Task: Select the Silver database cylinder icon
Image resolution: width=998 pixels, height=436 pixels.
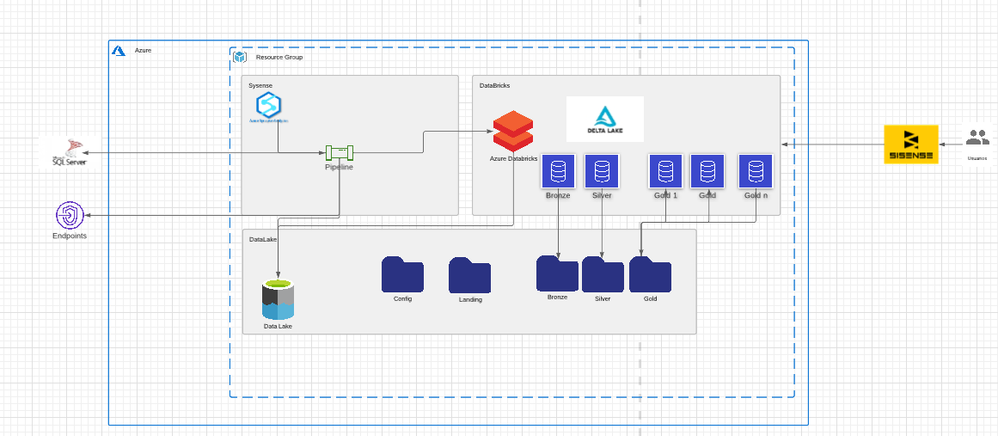Action: point(599,171)
